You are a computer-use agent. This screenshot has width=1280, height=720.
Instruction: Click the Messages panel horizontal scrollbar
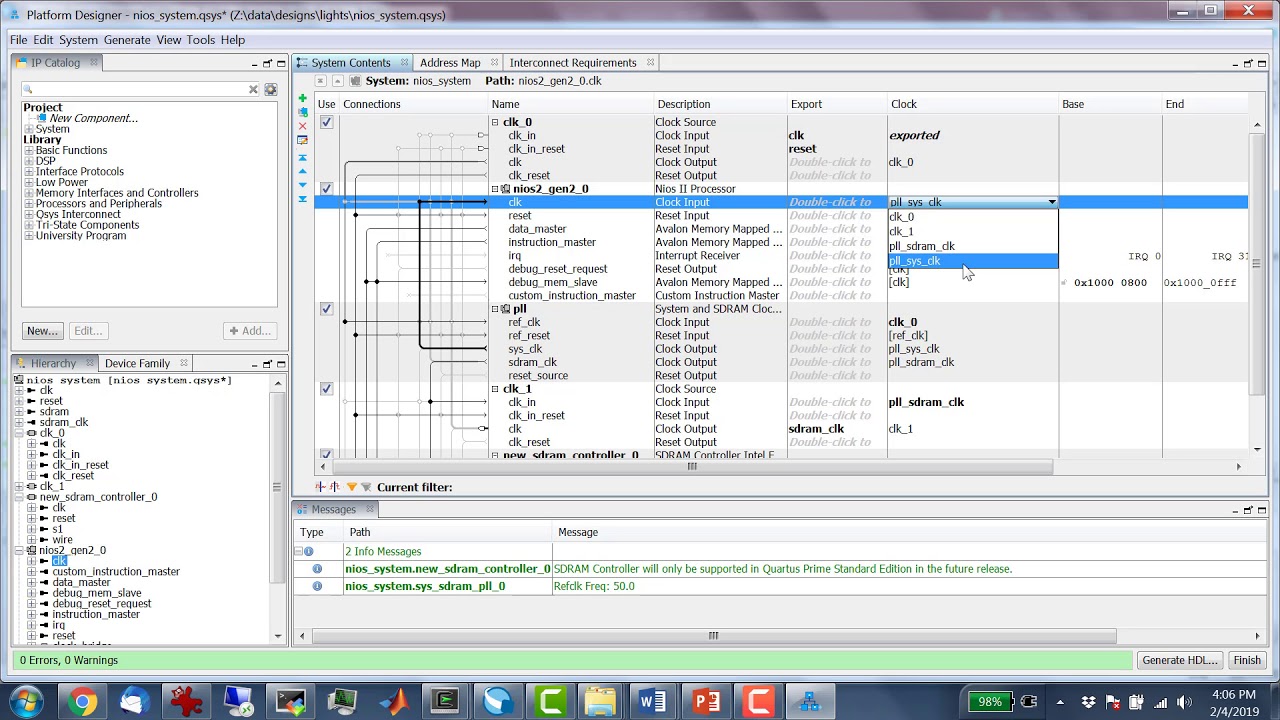click(713, 636)
